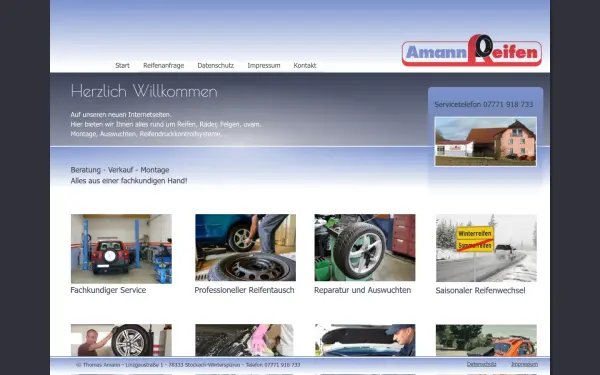Select the Professioneller Reifentausch caption

coord(244,290)
